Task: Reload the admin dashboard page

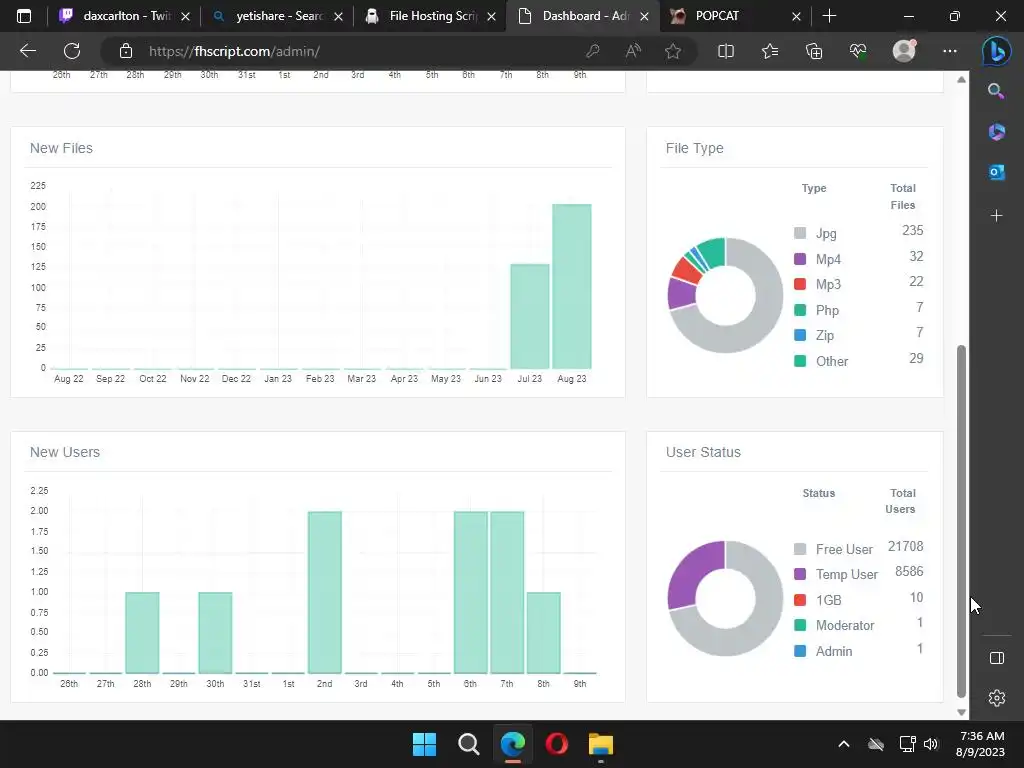Action: 72,51
